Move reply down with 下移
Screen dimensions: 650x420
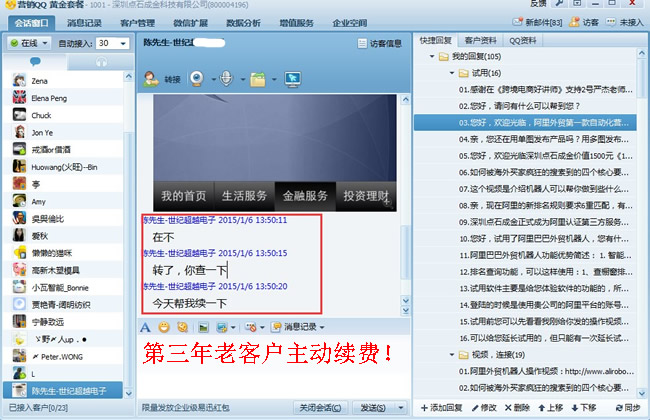coord(584,408)
